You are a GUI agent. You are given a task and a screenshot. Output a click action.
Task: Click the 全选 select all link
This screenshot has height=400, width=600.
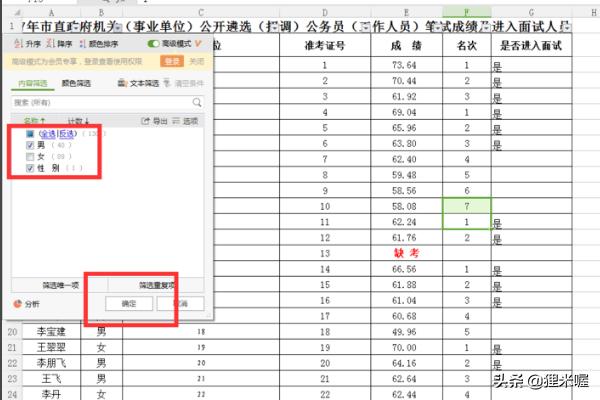click(x=48, y=134)
